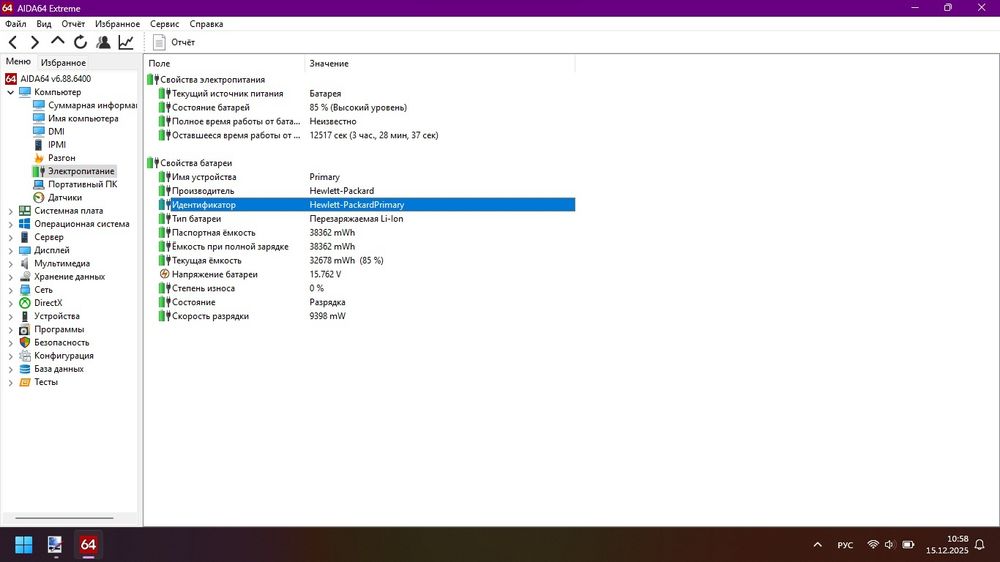
Task: Click the Forward navigation arrow
Action: 35,42
